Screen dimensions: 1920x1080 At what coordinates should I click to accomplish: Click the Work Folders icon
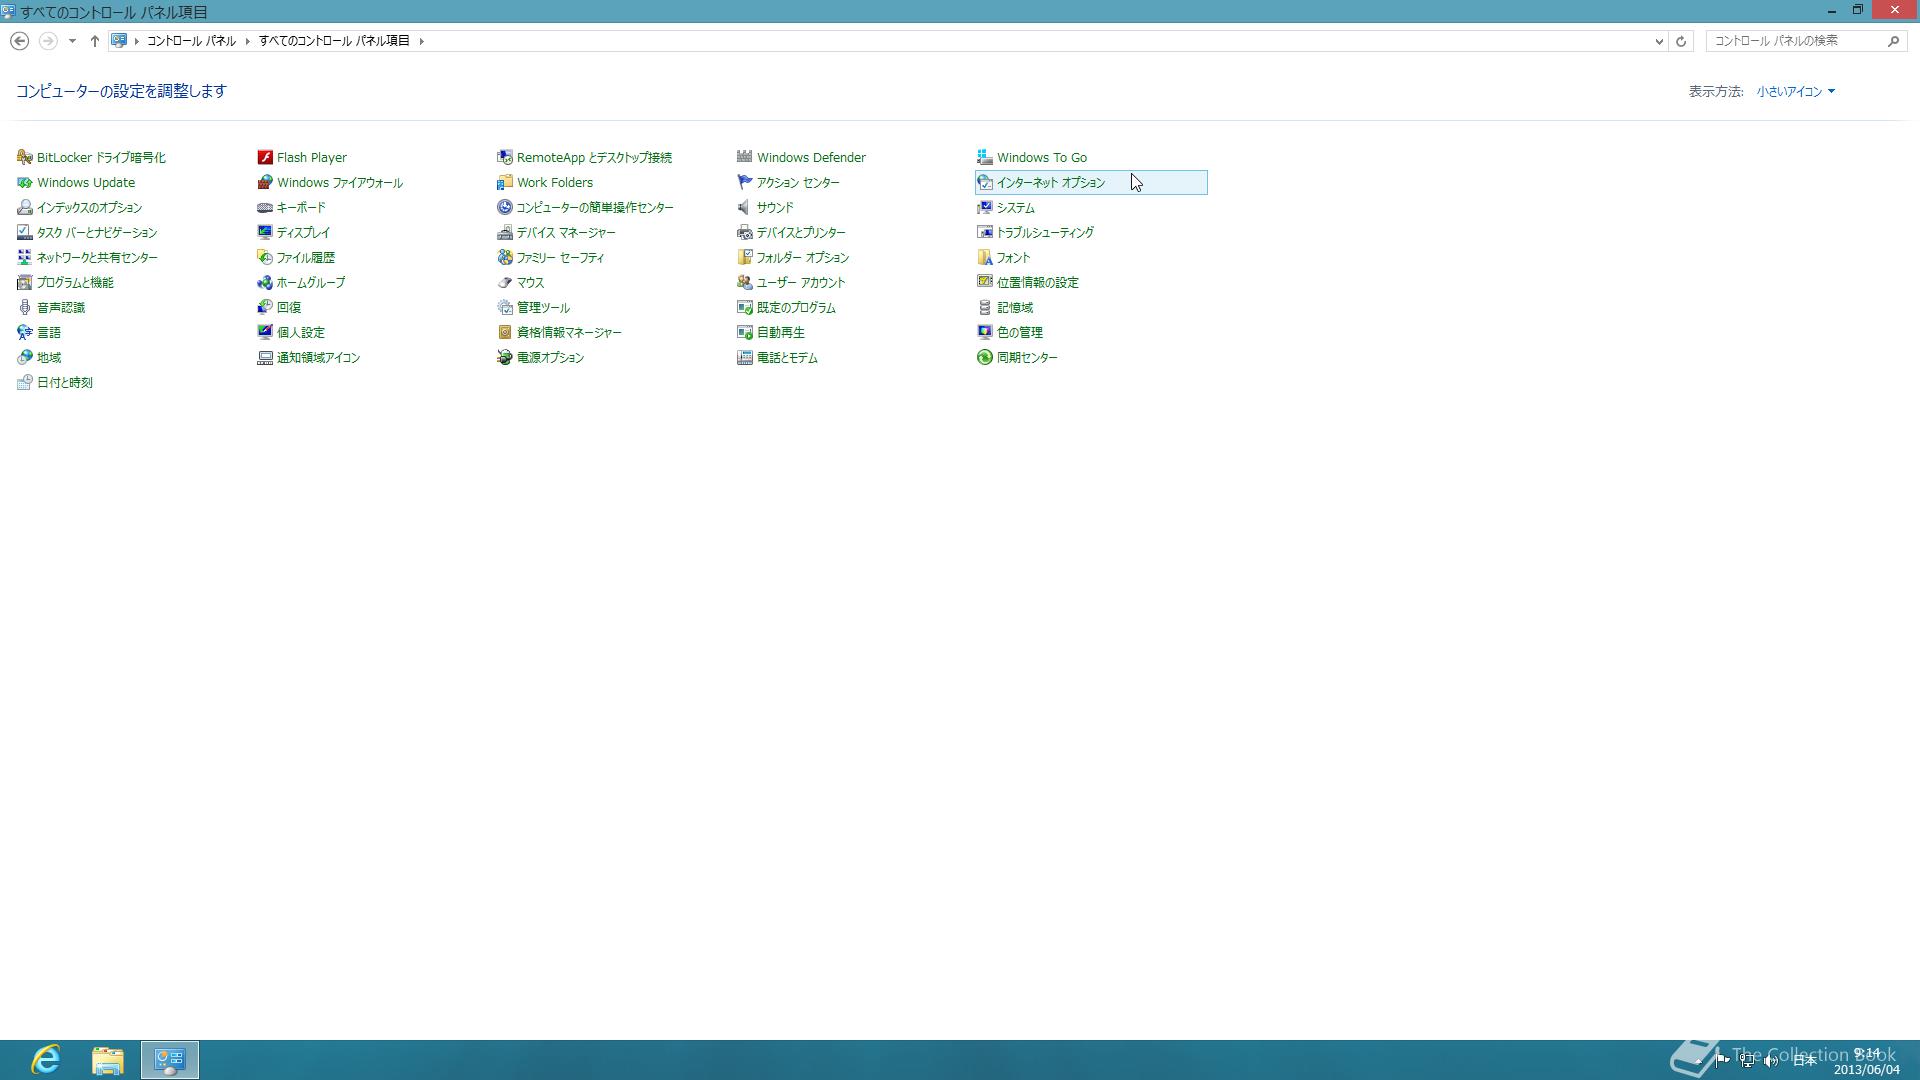pos(505,182)
